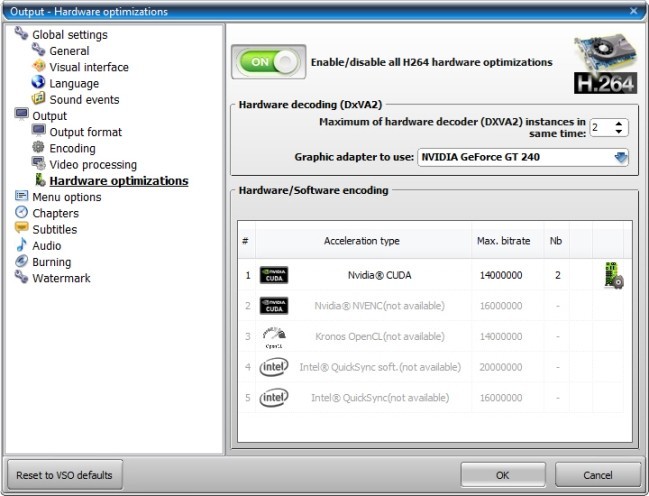Increase DXVA2 decoder instances with up arrow

620,123
